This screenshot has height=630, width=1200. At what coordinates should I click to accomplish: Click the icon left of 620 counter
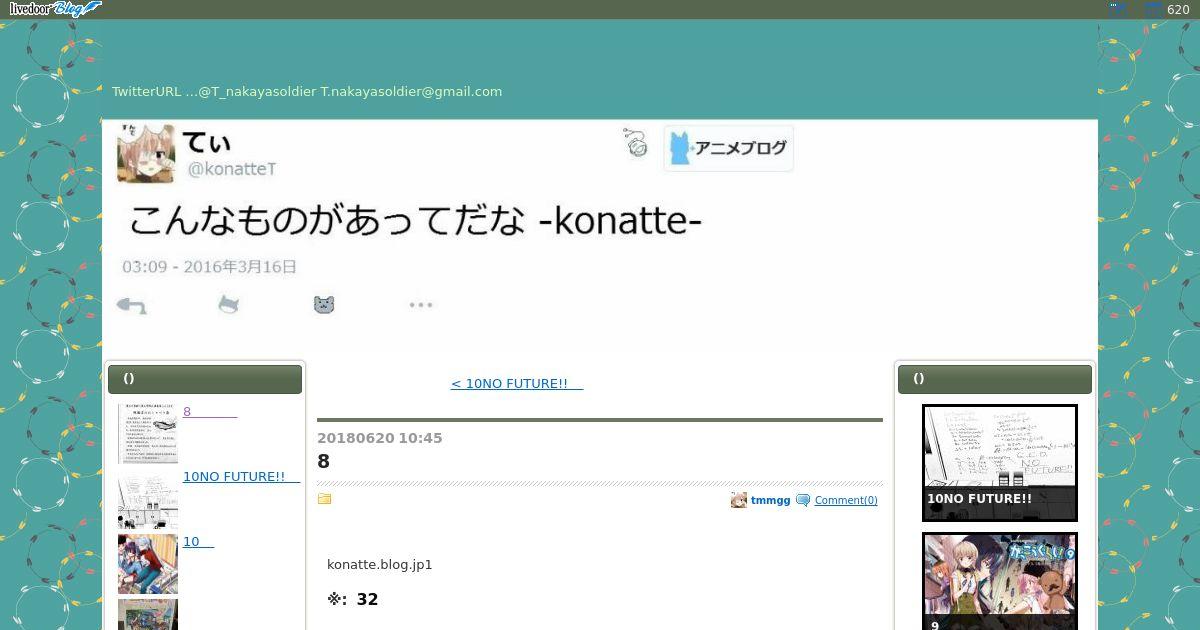[1153, 9]
